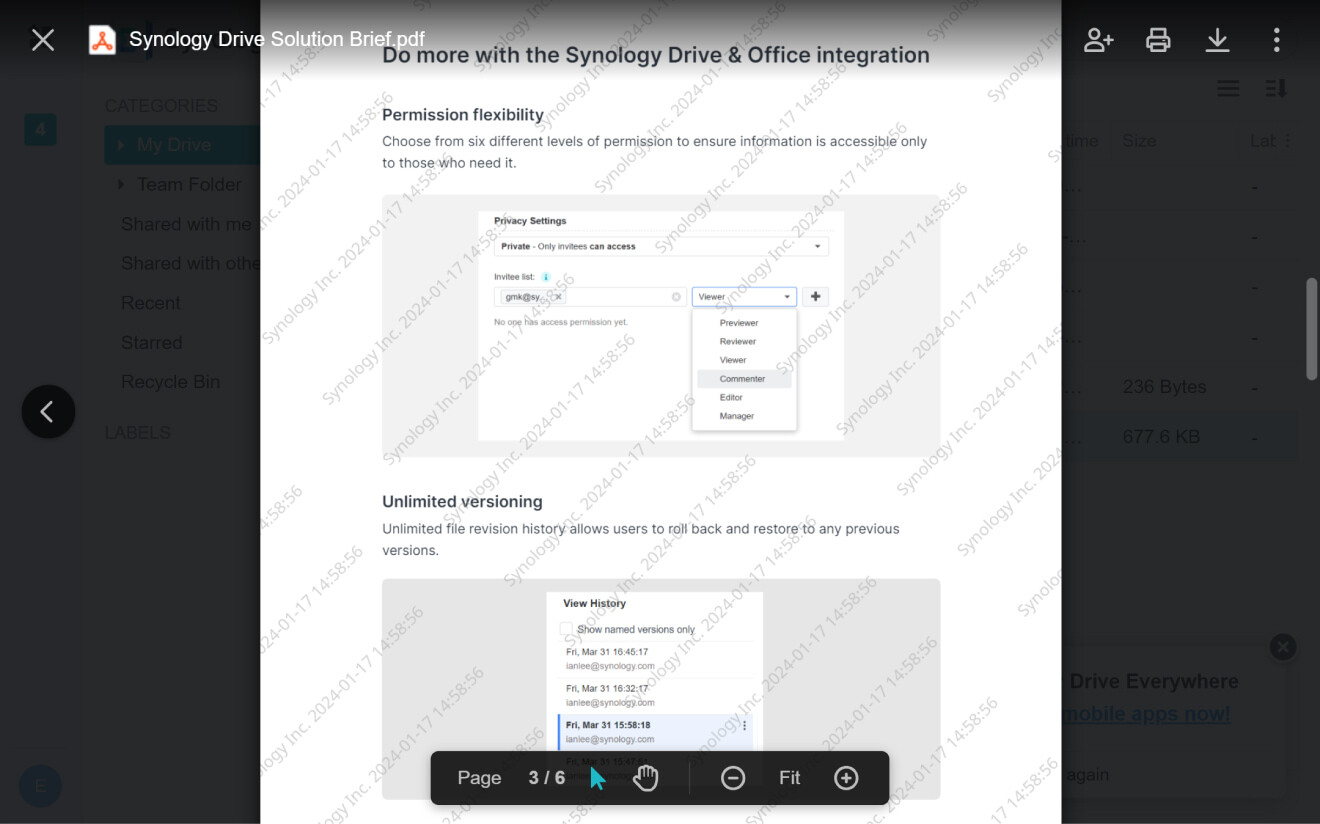Zoom in on the PDF page
1320x824 pixels.
[x=845, y=777]
